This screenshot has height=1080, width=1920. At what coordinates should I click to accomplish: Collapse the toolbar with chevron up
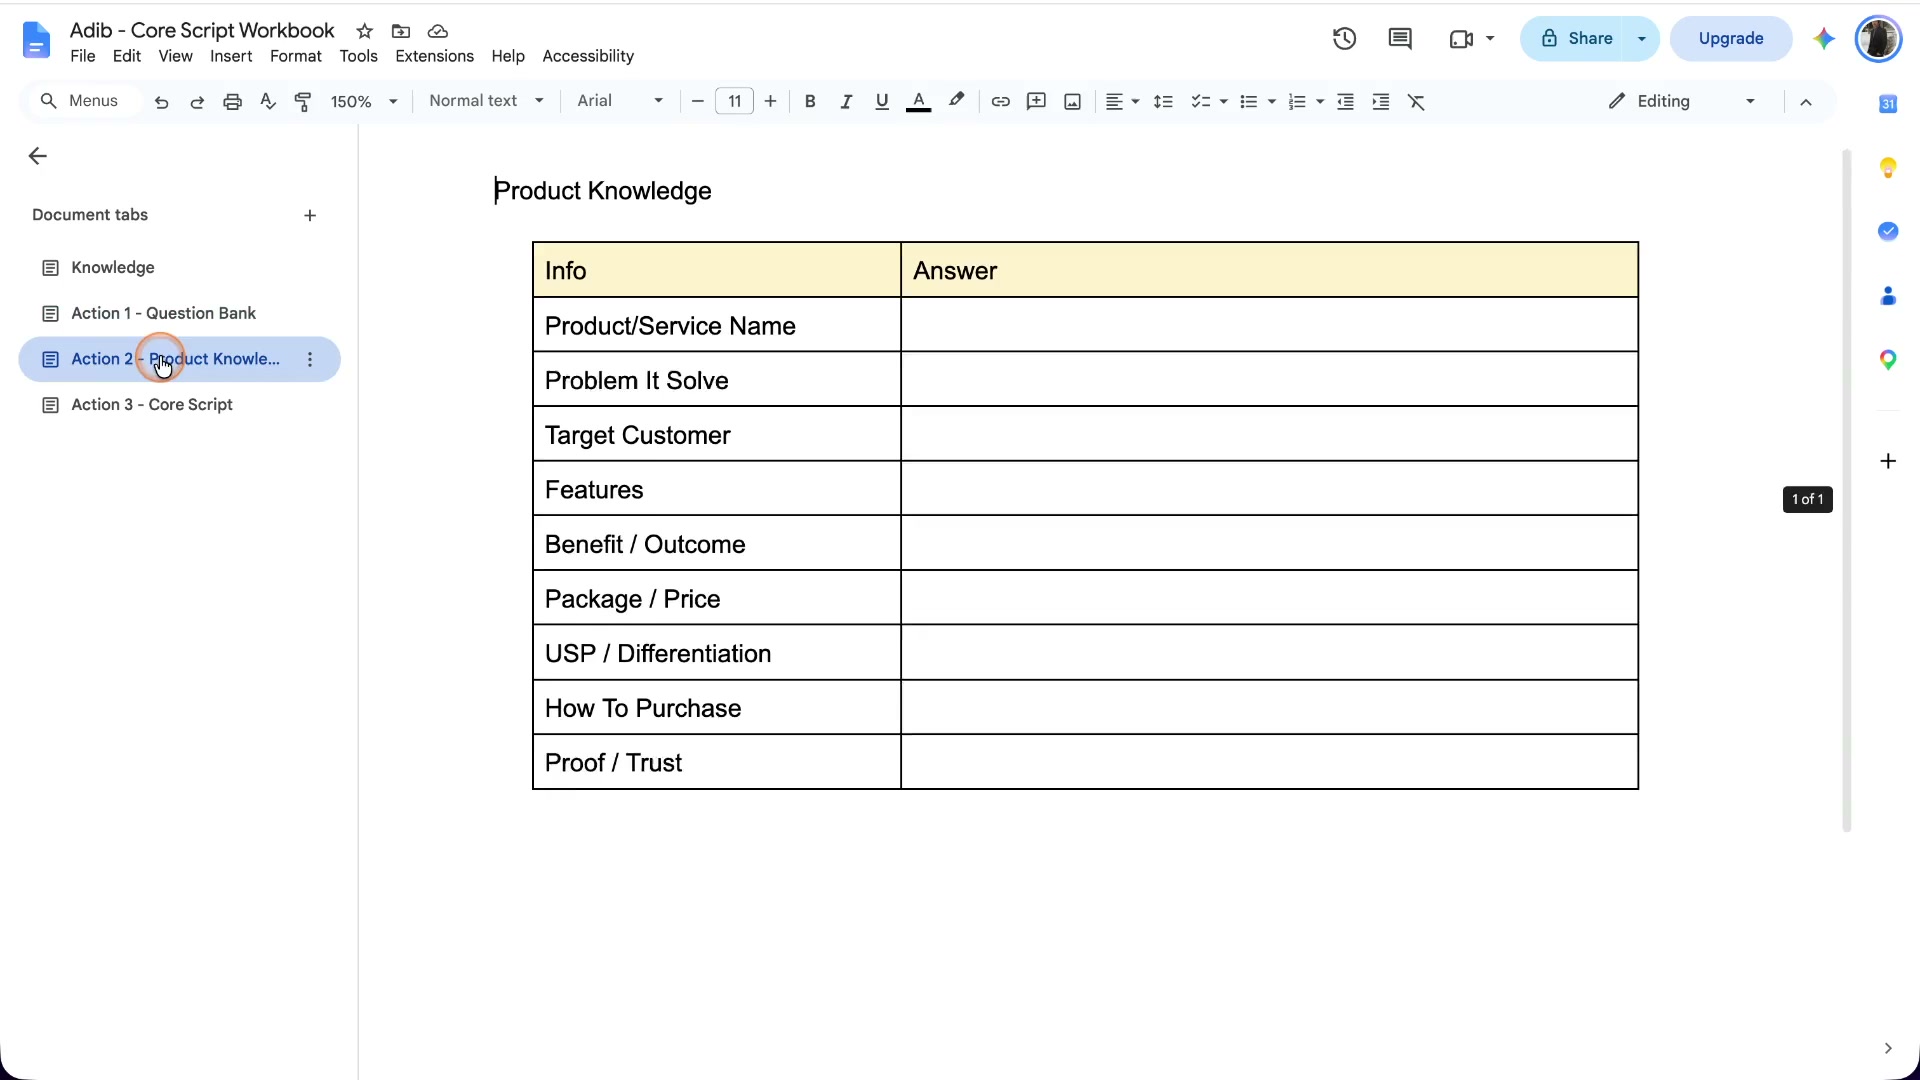1806,102
